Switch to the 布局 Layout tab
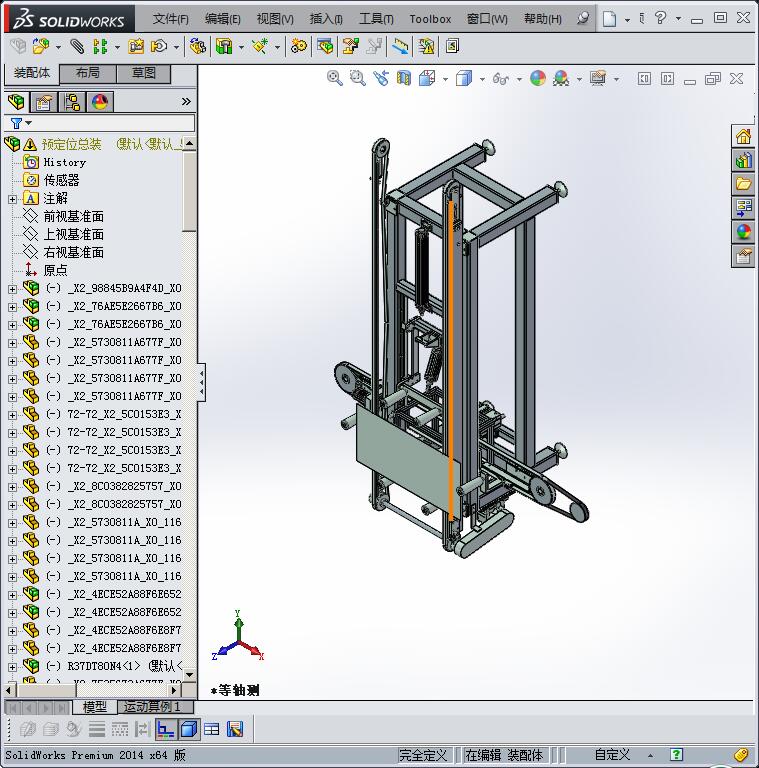 pos(88,73)
